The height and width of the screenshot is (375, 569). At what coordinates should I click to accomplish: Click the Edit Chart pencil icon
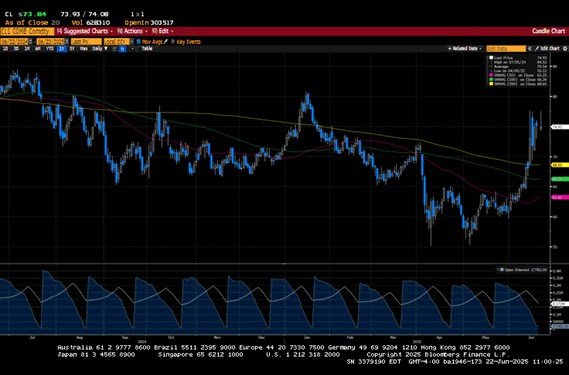click(x=537, y=49)
